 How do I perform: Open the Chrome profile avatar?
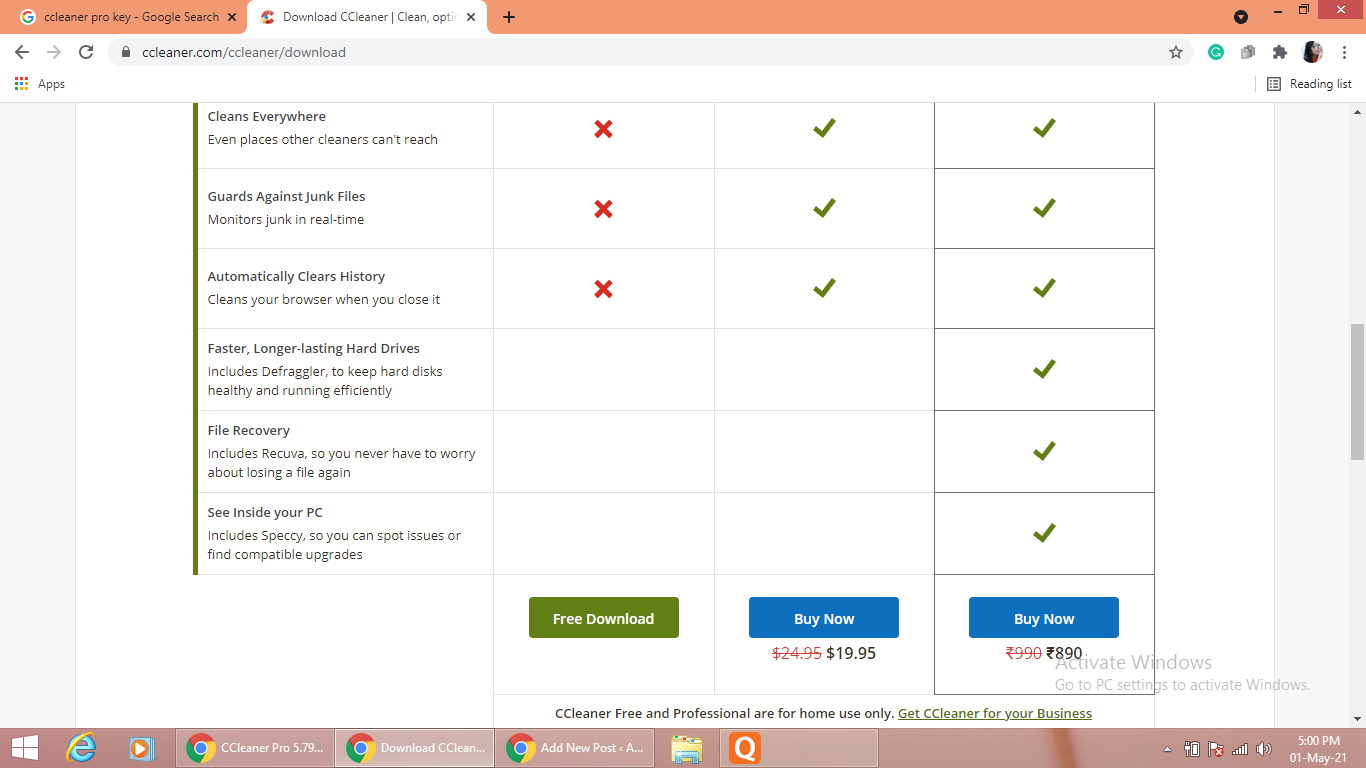[x=1312, y=52]
